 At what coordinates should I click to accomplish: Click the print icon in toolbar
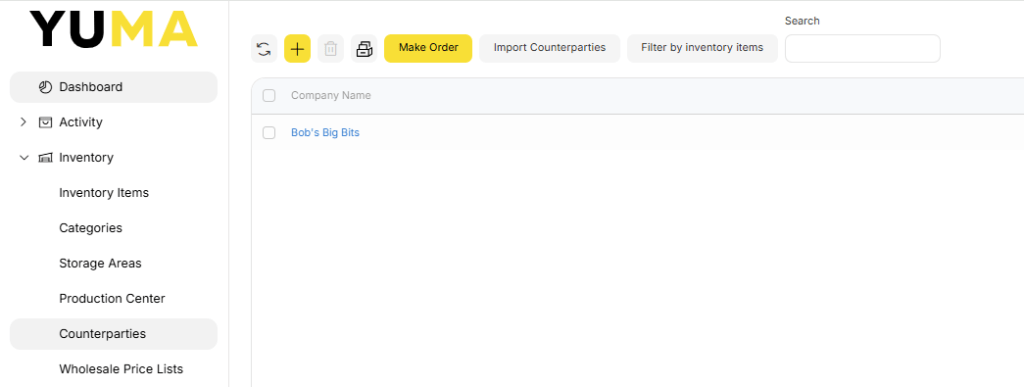pos(364,49)
